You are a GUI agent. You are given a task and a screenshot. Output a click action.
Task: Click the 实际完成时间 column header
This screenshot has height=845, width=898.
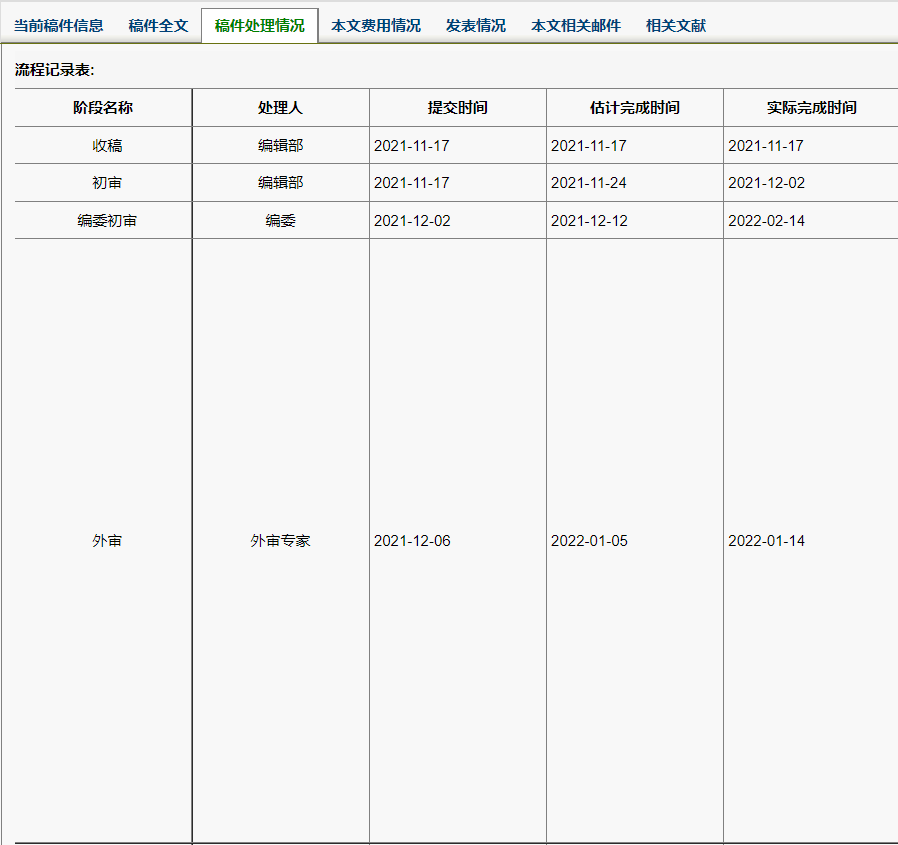coord(812,108)
